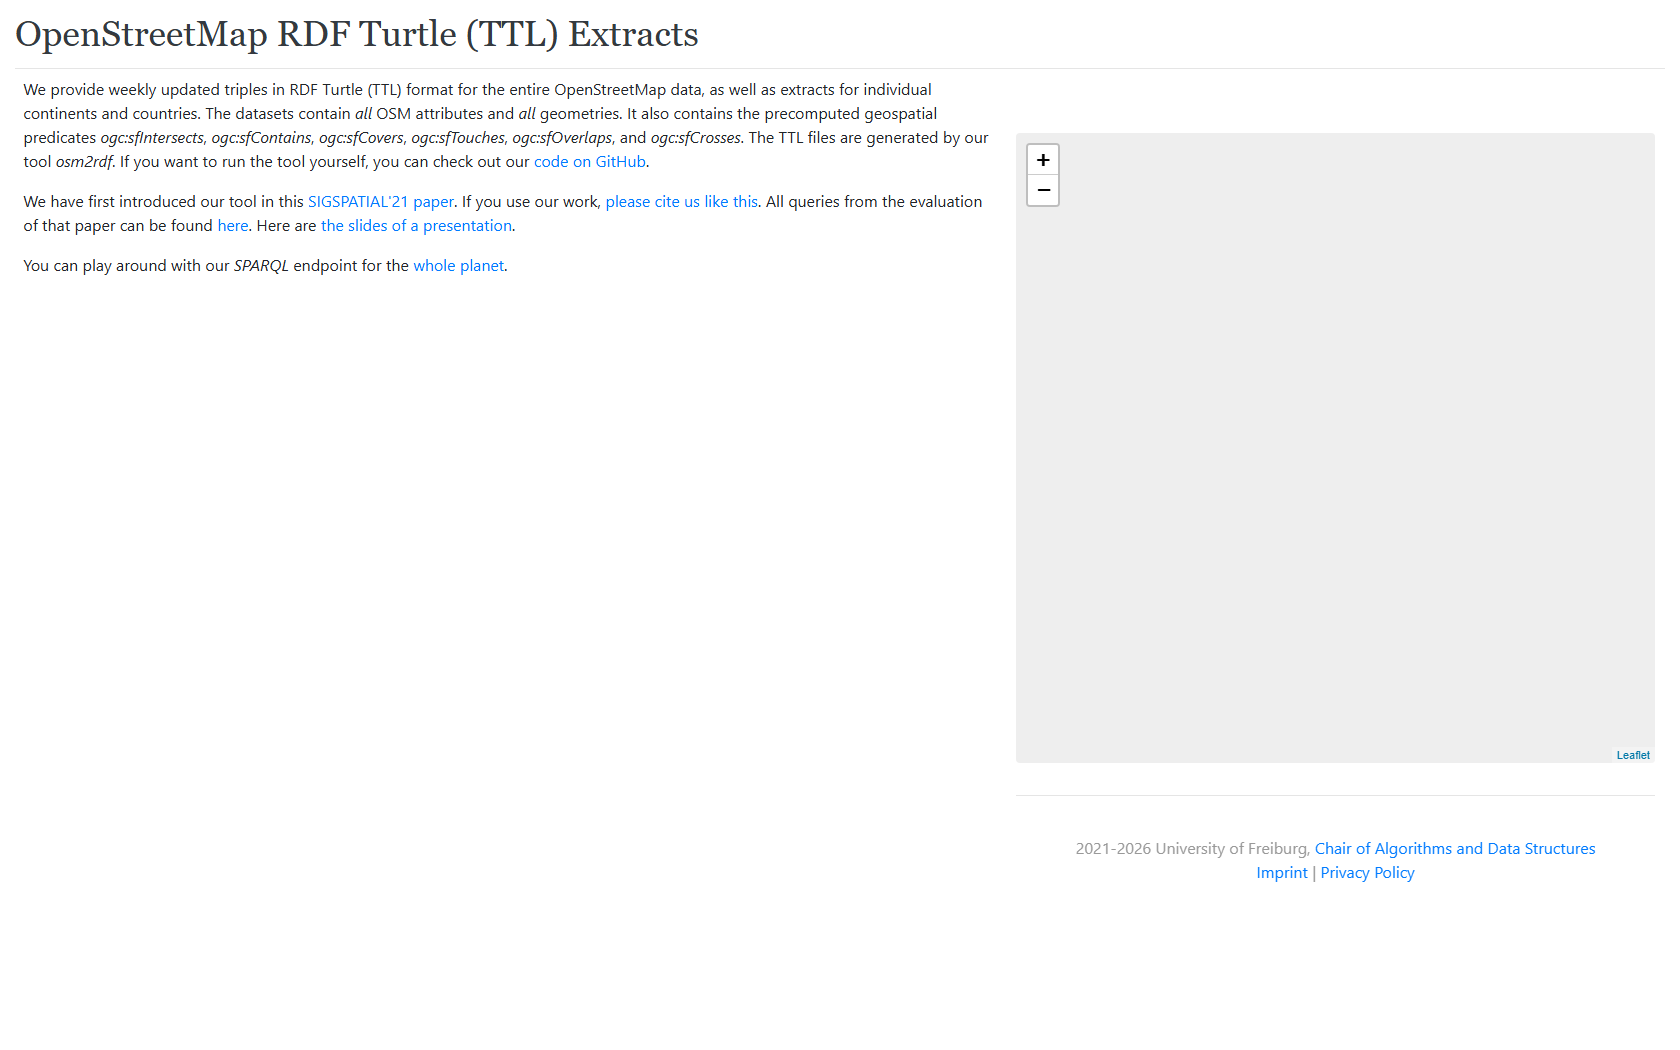Zoom in on the map with plus button
This screenshot has height=1050, width=1680.
1043,160
